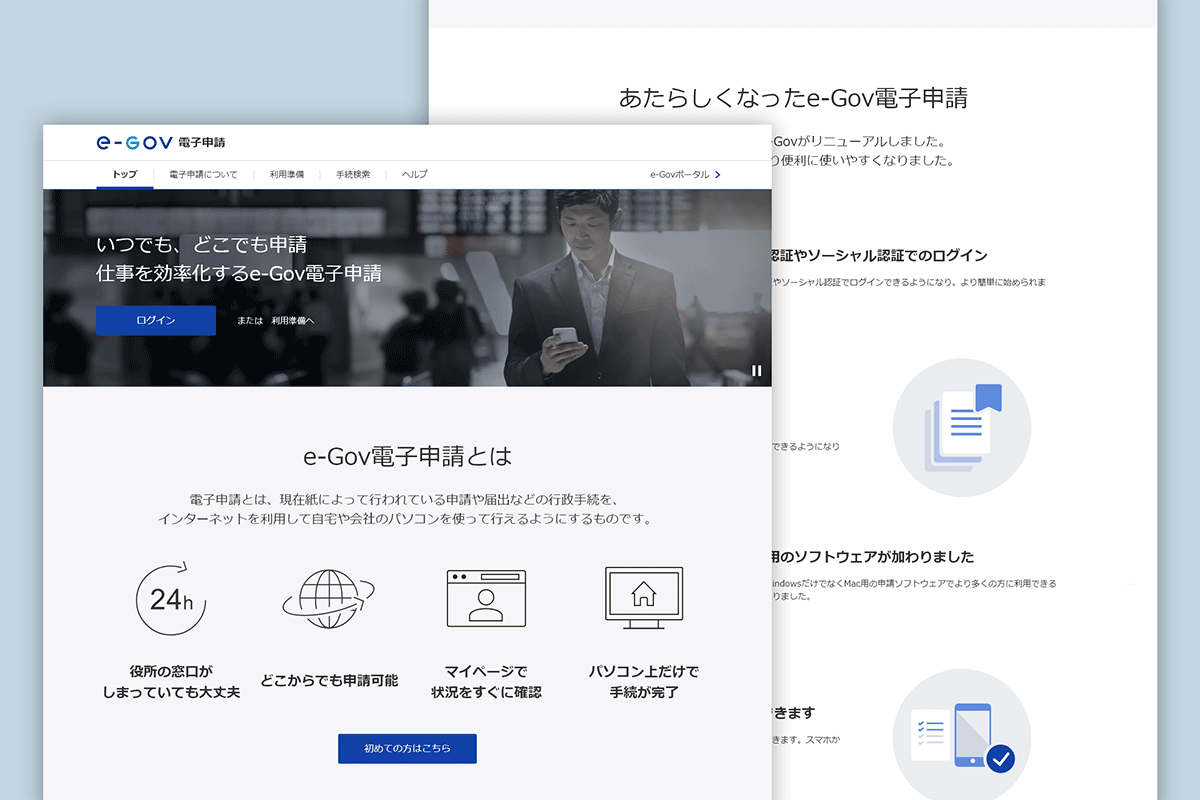Screen dimensions: 1200x800
Task: Open the 利用準備 navigation tab
Action: point(287,174)
